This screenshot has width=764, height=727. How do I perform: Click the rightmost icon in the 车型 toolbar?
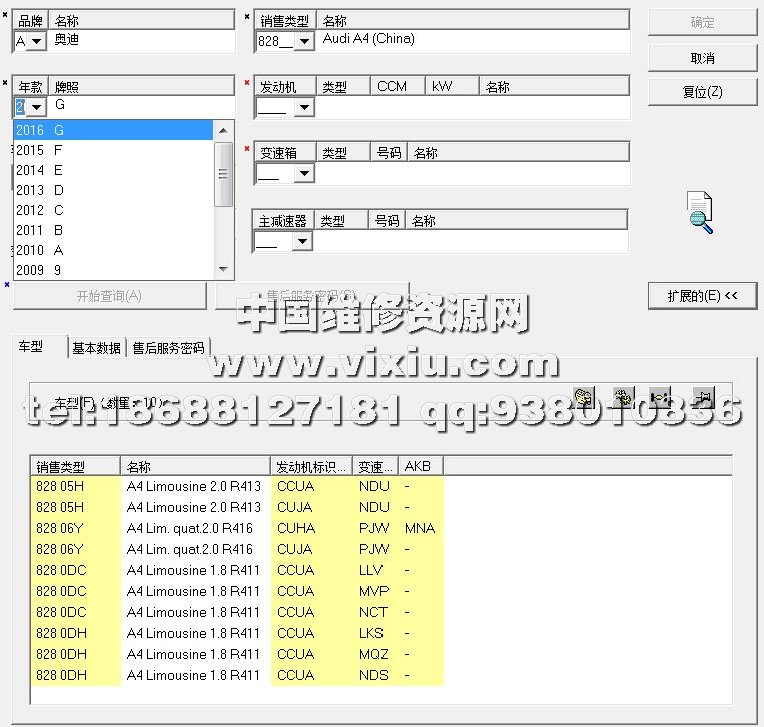coord(704,398)
